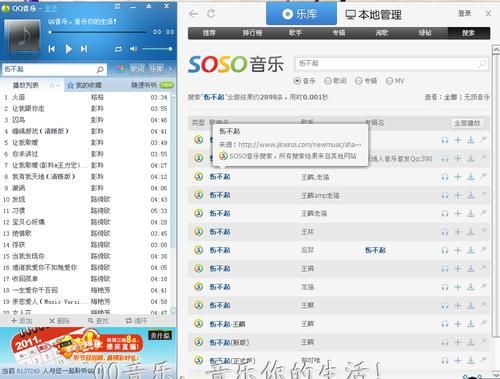Click the SOSO search magnifier icon

click(482, 63)
